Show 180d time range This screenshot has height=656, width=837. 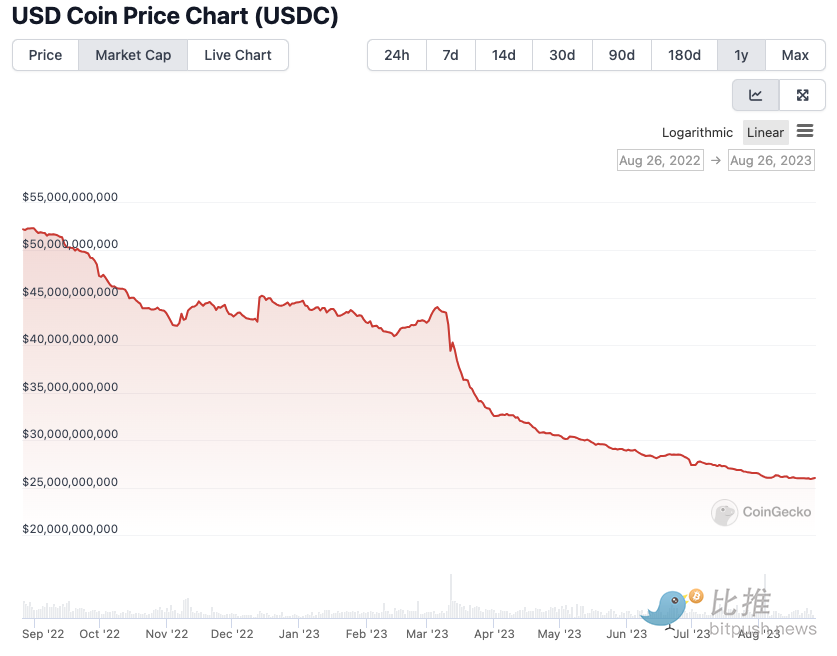684,55
